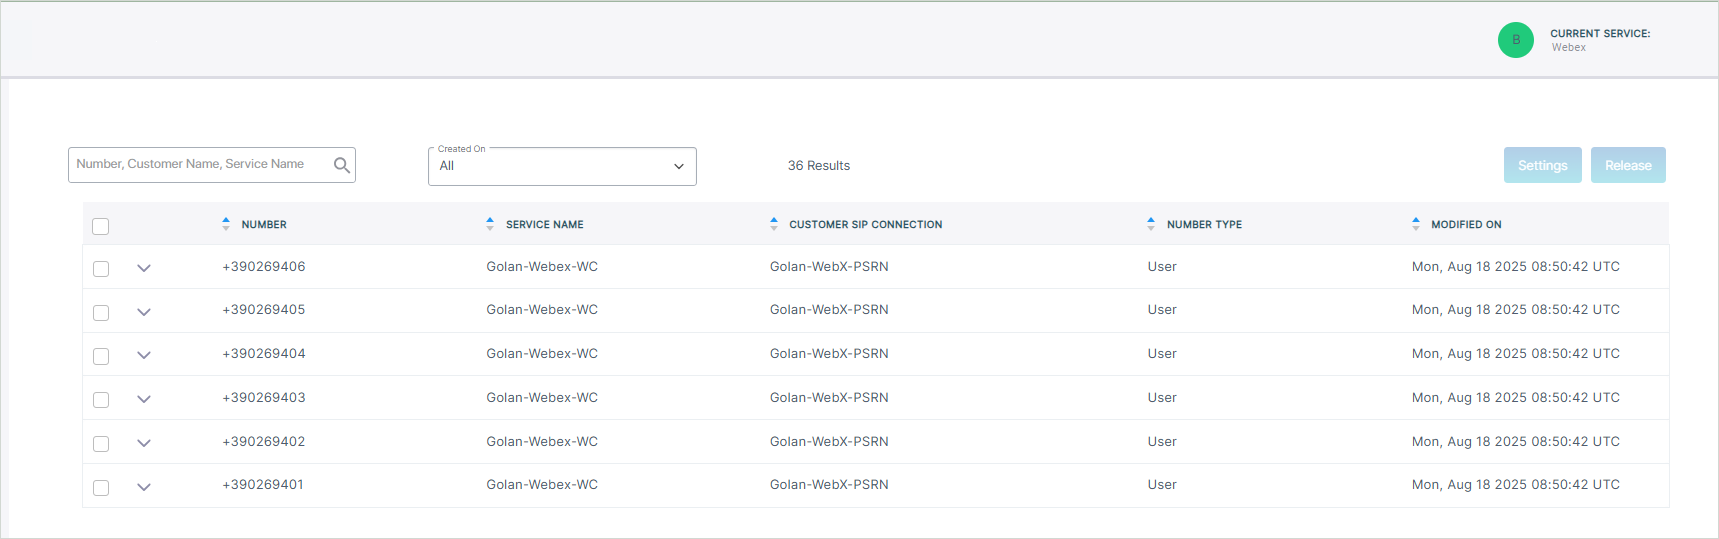The height and width of the screenshot is (539, 1719).
Task: Click the Number Type column header
Action: pyautogui.click(x=1204, y=225)
